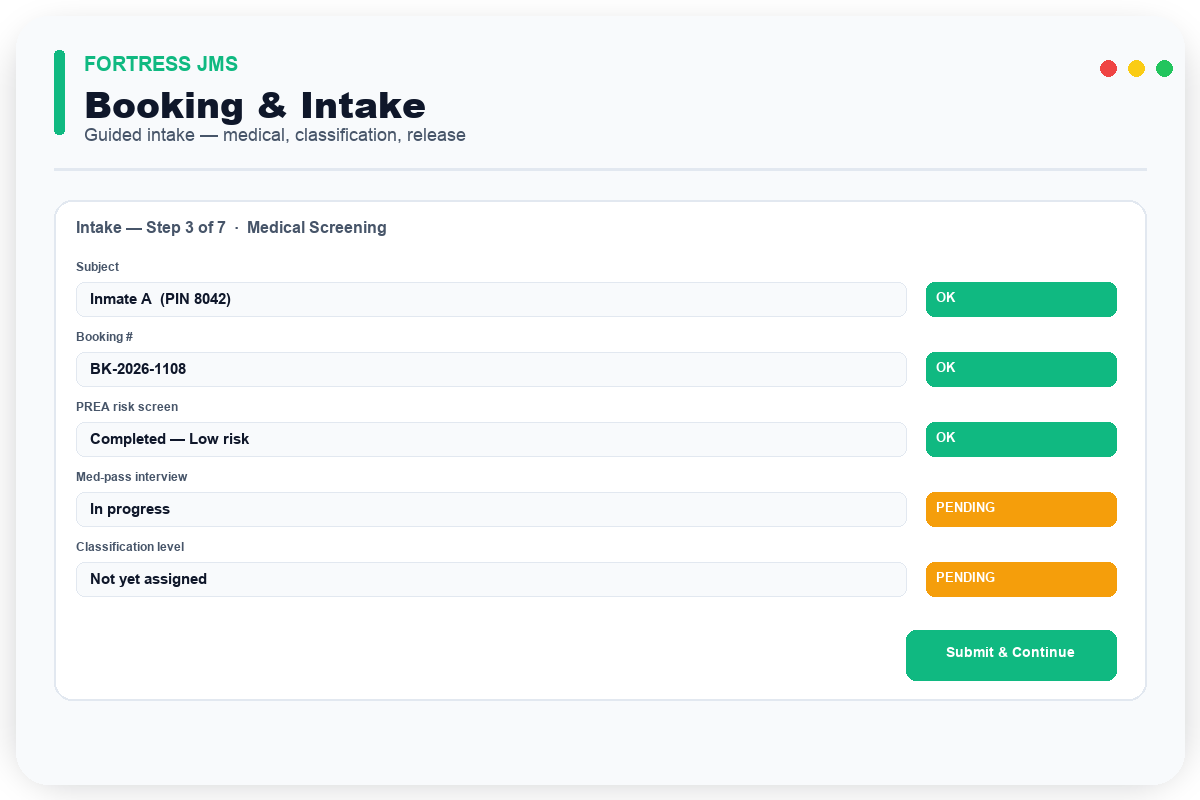Click the green window dot
This screenshot has width=1200, height=800.
pos(1164,68)
